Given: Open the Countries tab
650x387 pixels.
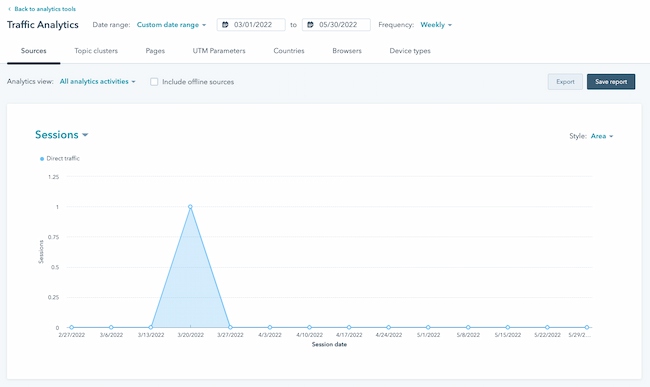Looking at the screenshot, I should 289,51.
